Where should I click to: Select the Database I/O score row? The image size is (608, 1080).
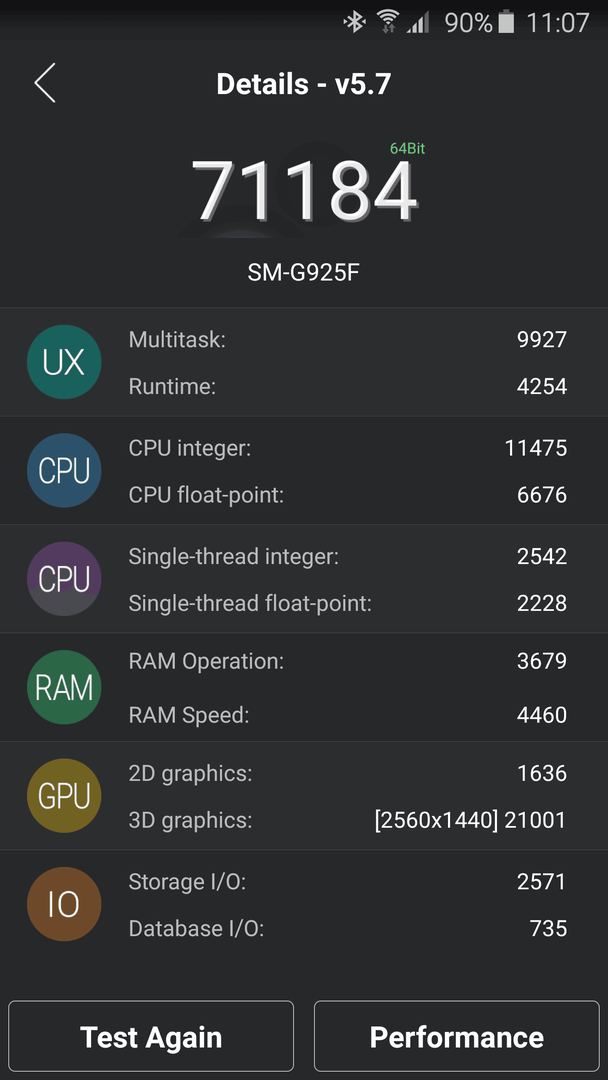click(348, 928)
